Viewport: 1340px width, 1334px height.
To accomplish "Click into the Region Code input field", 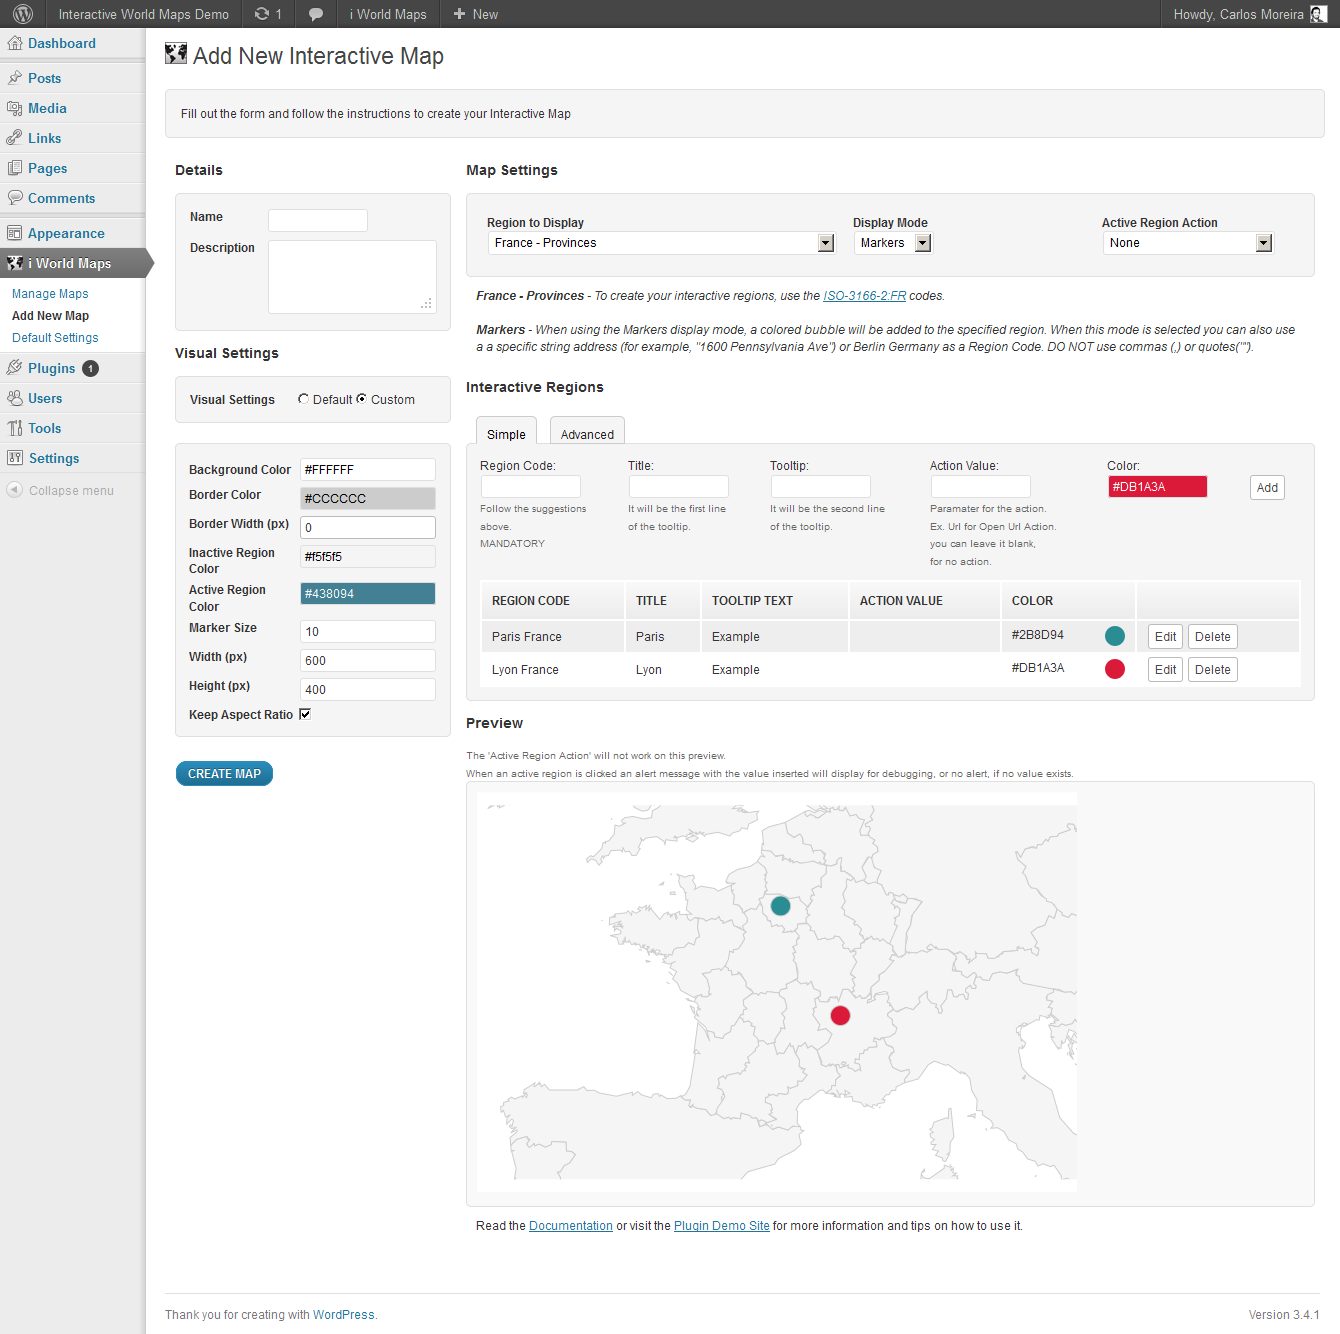I will point(530,487).
